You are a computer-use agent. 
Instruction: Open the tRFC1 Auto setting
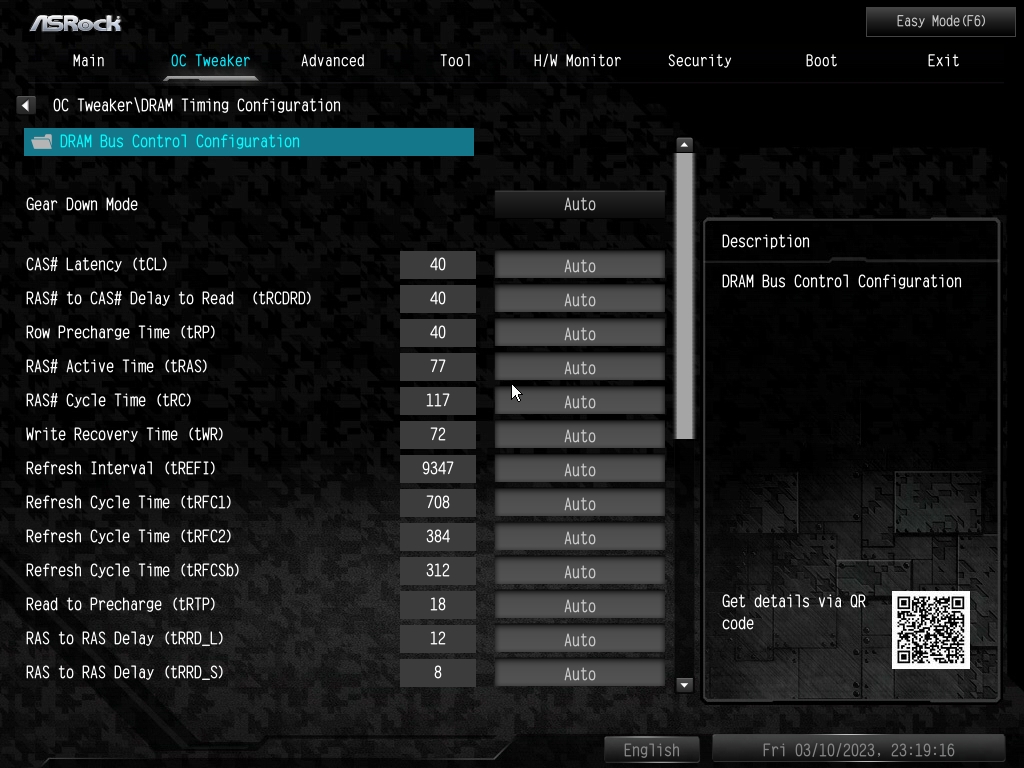[580, 504]
